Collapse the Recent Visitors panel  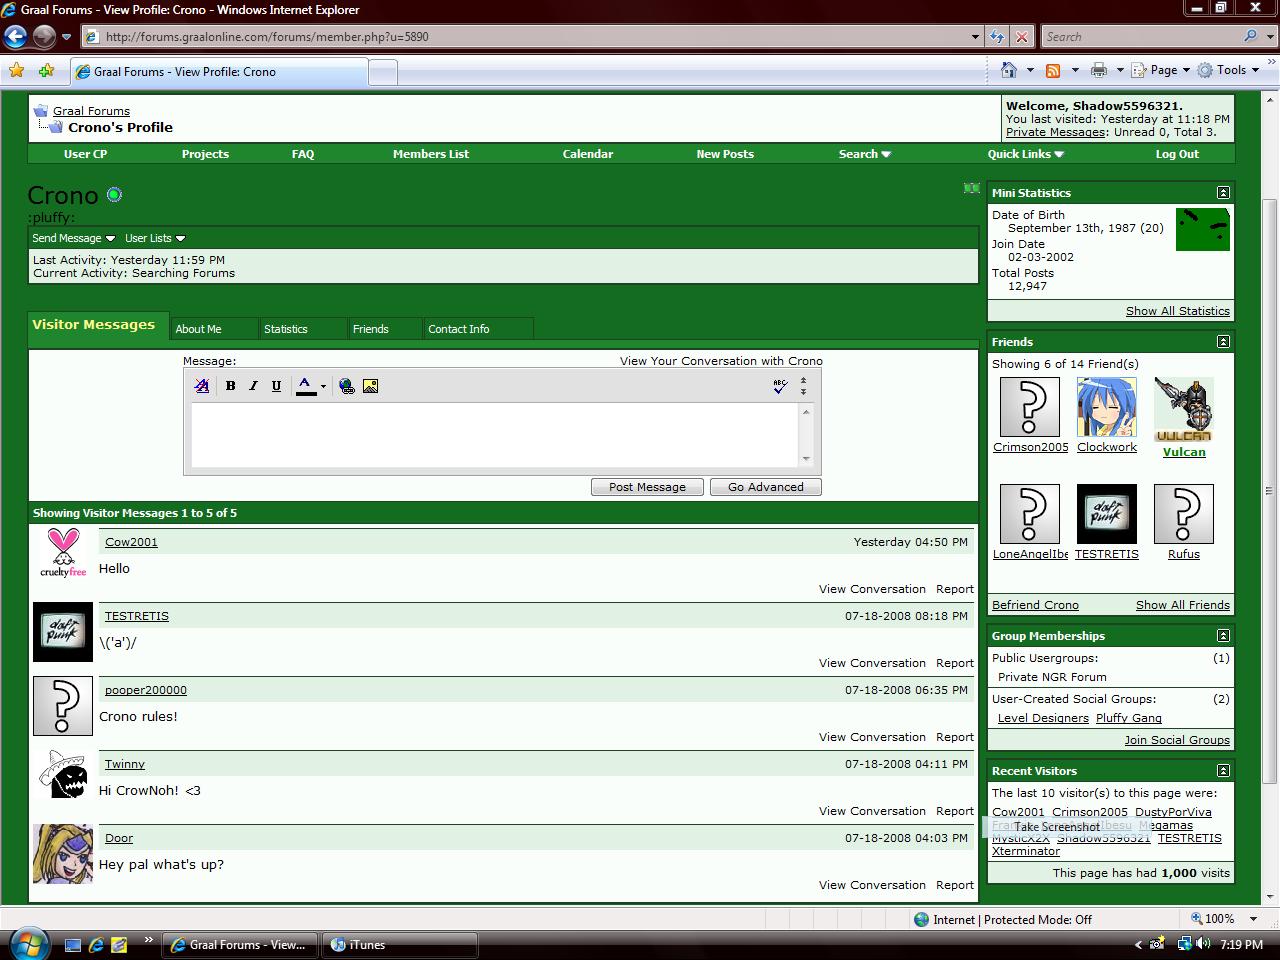tap(1222, 771)
